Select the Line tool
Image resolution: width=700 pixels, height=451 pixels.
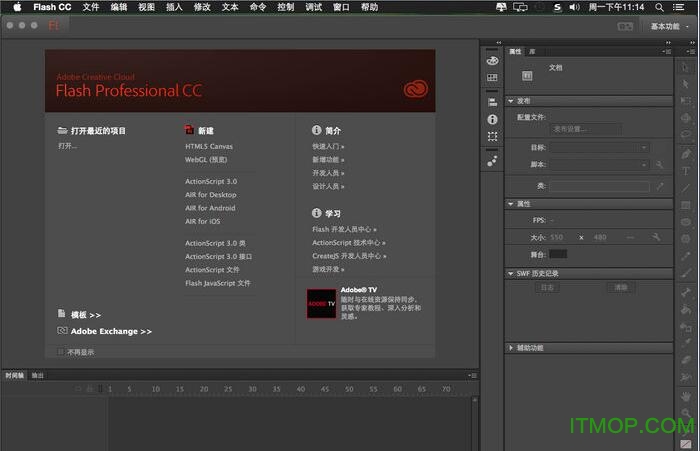pos(686,188)
